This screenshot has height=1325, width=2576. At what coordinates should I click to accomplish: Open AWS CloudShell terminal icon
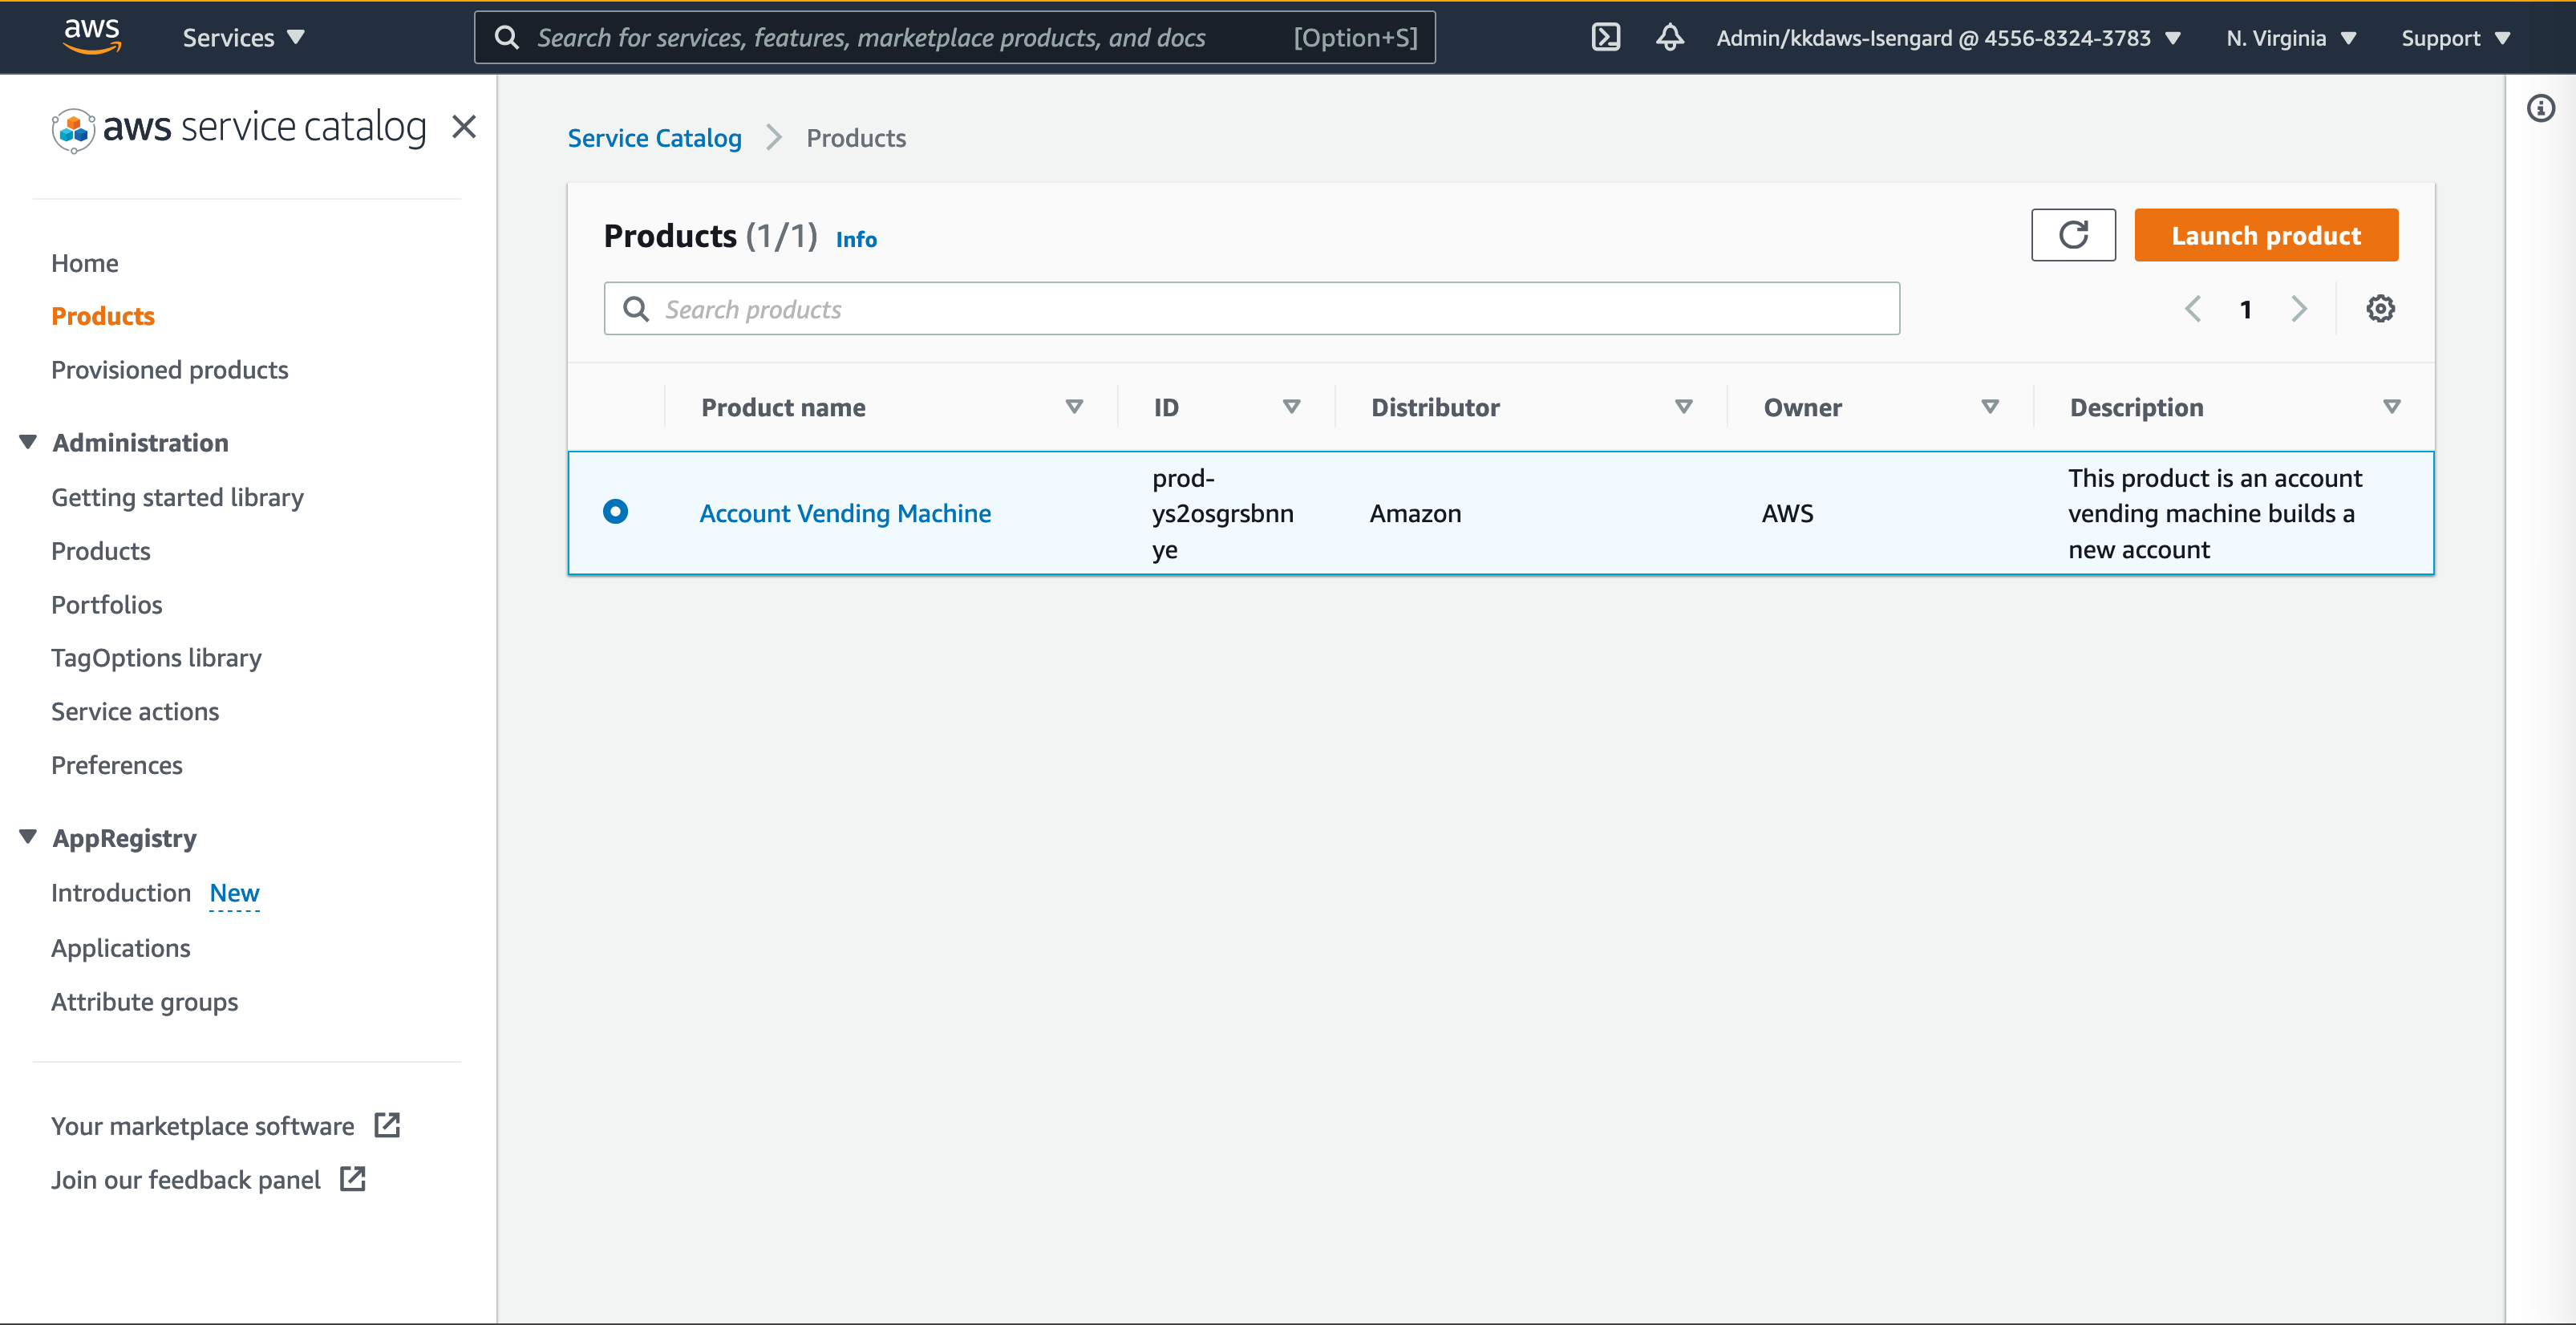tap(1606, 37)
